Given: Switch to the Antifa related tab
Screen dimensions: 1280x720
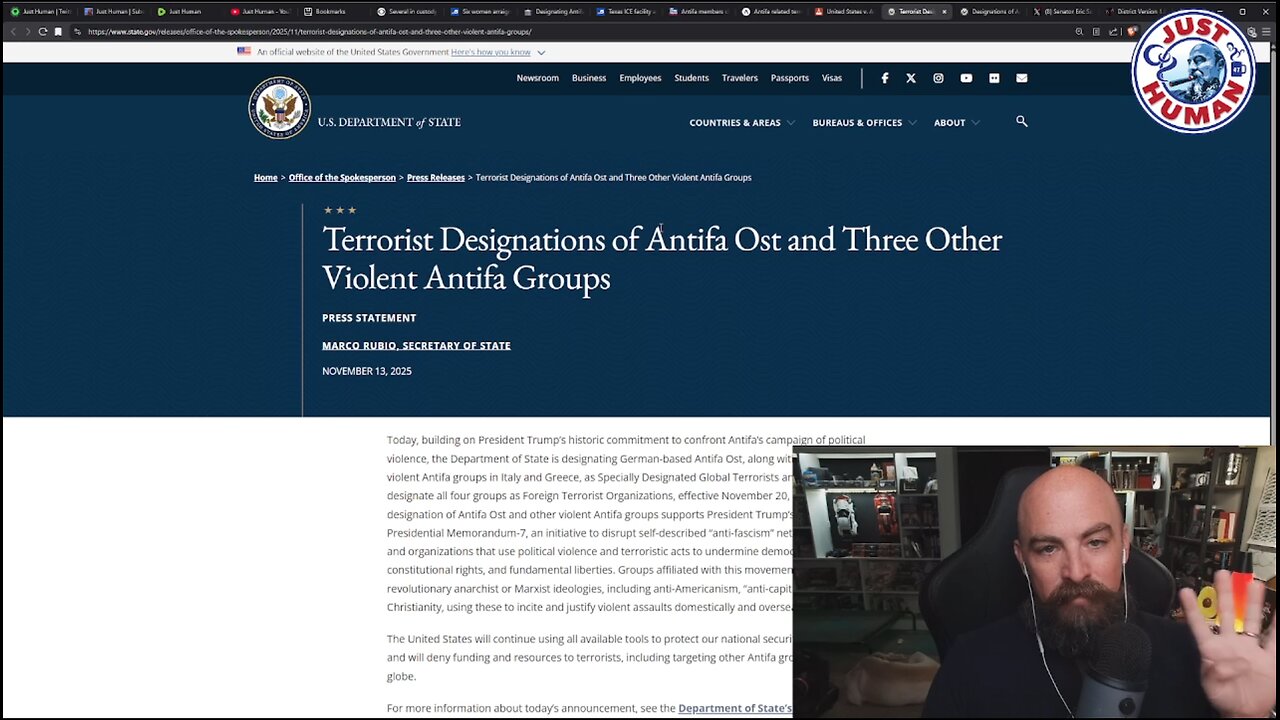Looking at the screenshot, I should pos(770,12).
